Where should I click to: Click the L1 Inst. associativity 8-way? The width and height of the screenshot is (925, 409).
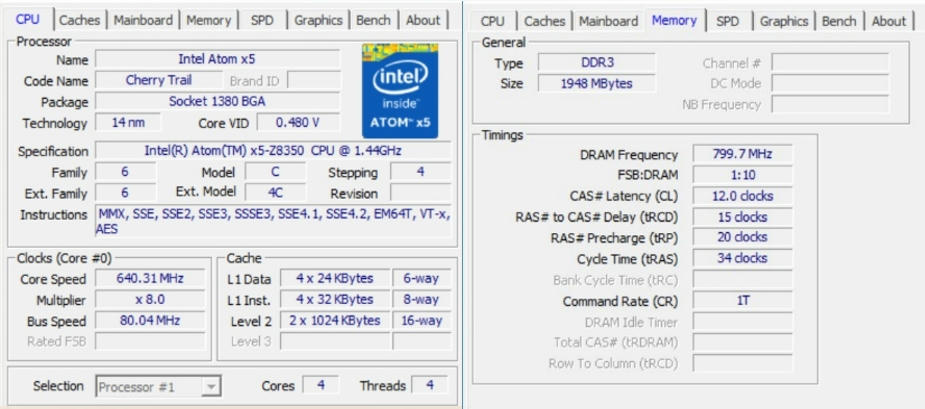coord(422,299)
